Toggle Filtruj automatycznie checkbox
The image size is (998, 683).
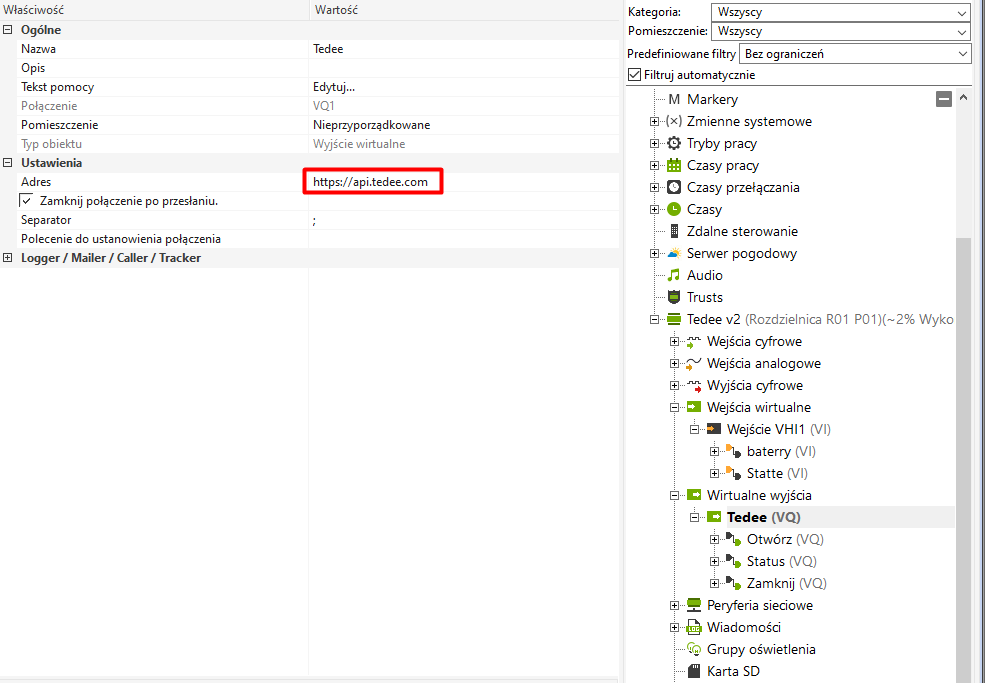pyautogui.click(x=634, y=75)
